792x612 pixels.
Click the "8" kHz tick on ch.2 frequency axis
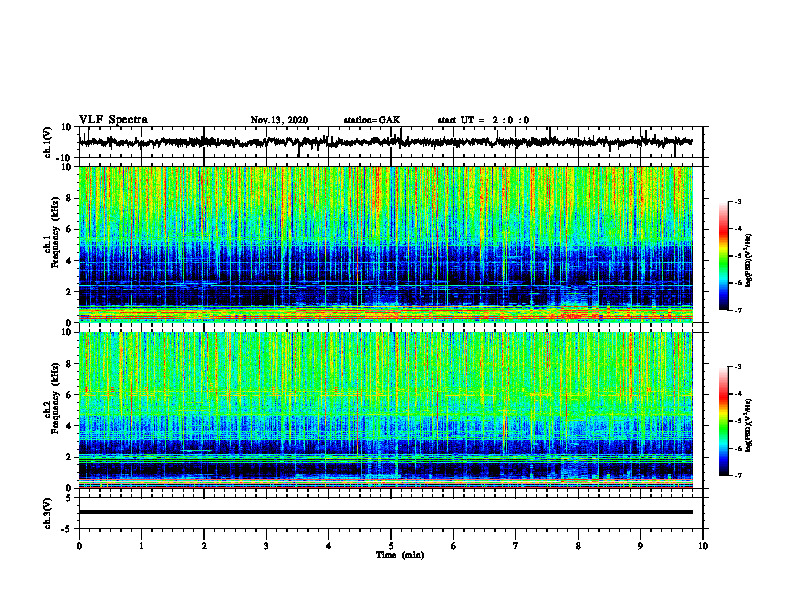coord(69,364)
